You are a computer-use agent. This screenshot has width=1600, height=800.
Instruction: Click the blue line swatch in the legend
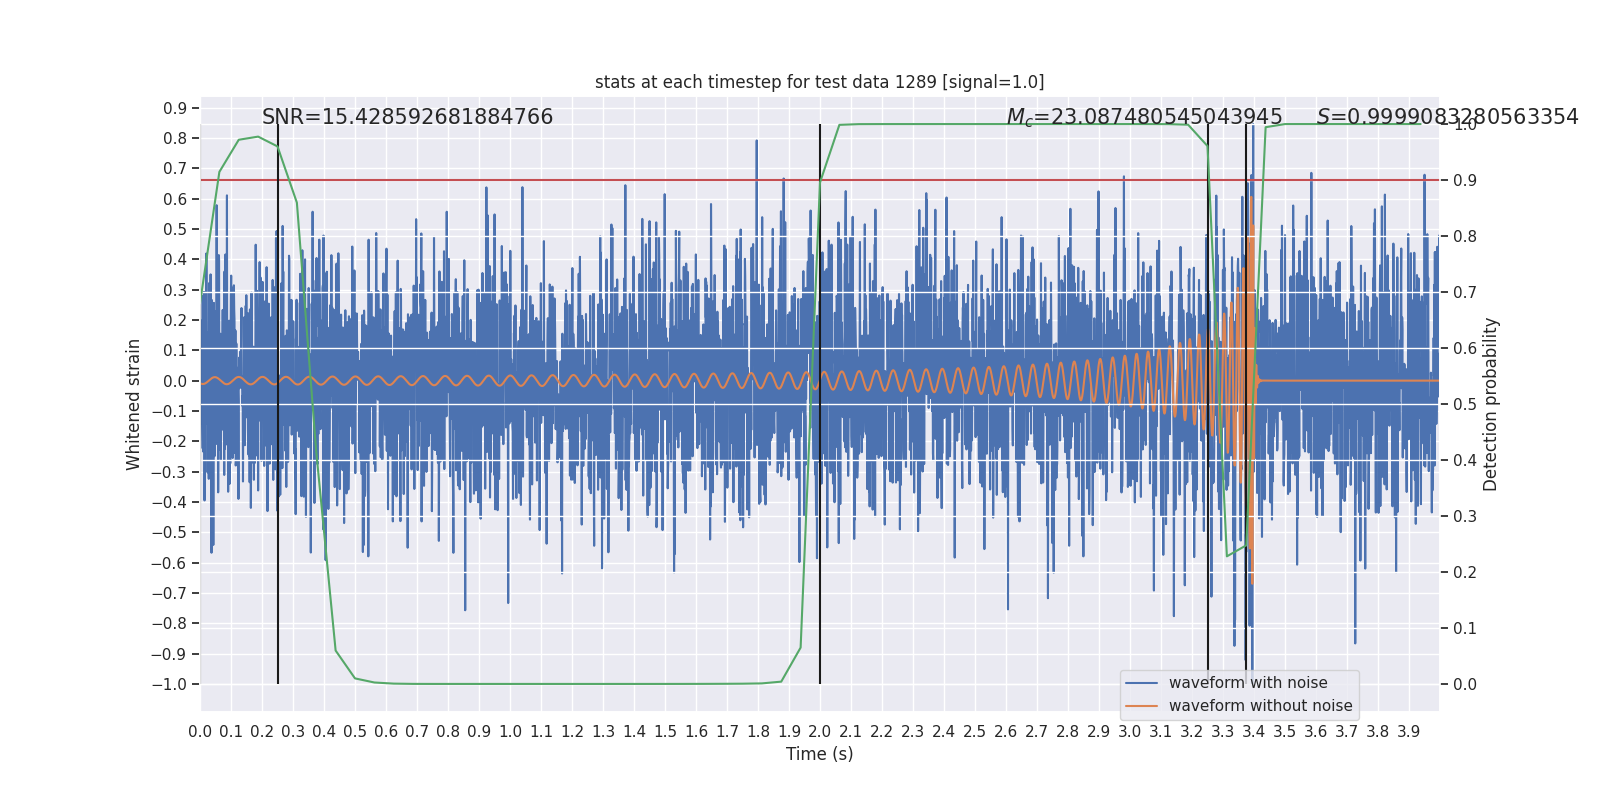click(1141, 683)
